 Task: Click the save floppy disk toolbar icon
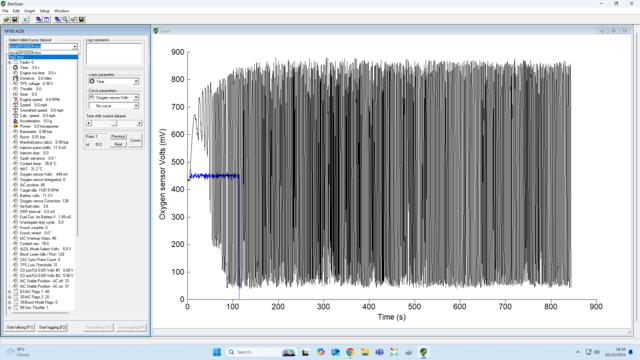[15, 19]
